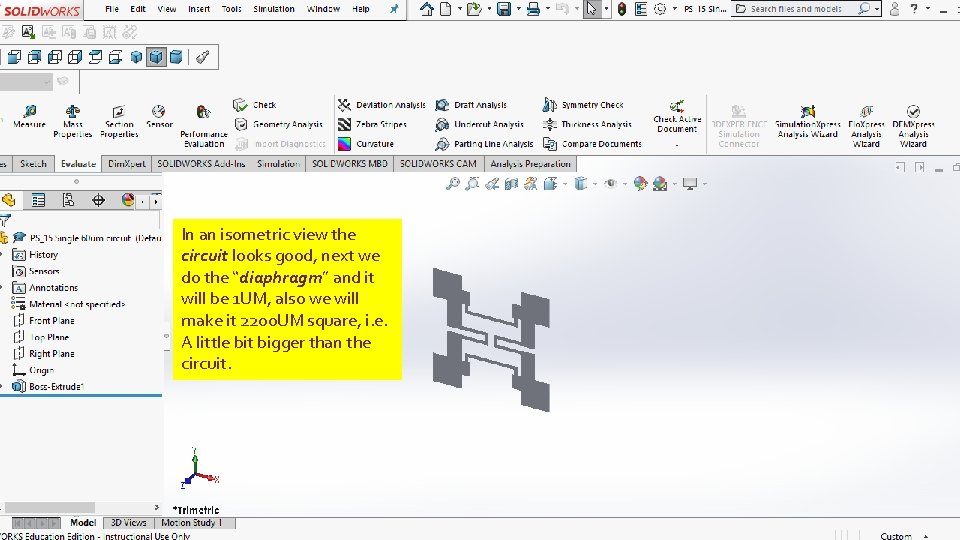Open the Simulation menu
Screen dimensions: 960x540
click(274, 9)
